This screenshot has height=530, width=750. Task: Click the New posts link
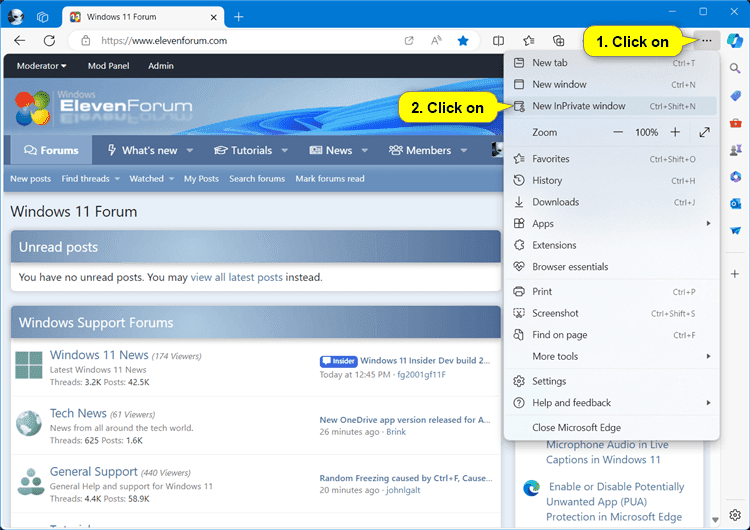[31, 178]
